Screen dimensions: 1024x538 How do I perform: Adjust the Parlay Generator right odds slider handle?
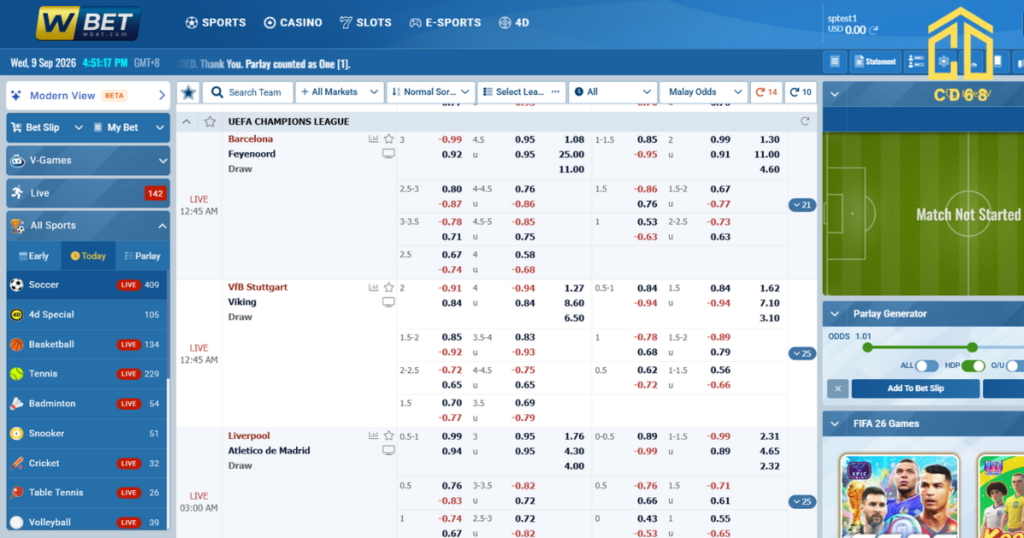click(972, 347)
